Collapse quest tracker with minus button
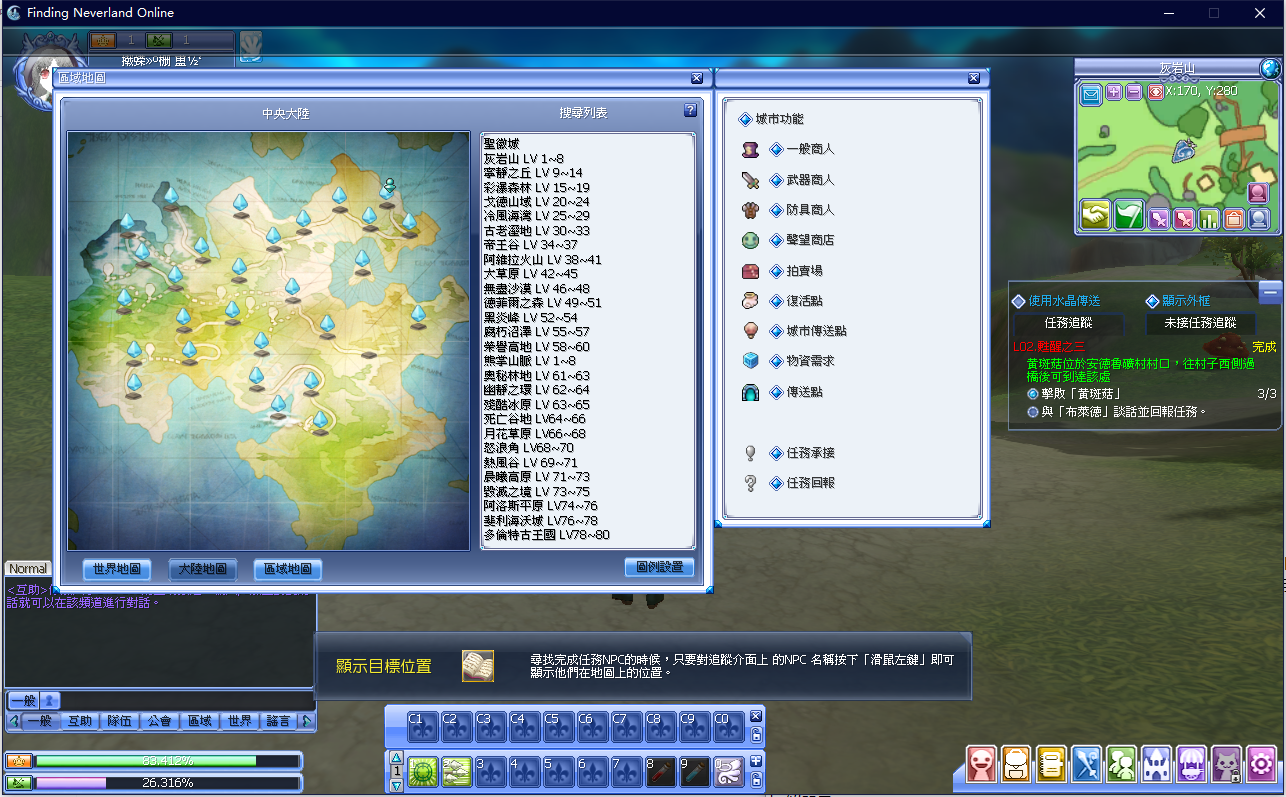The image size is (1286, 797). 1270,292
